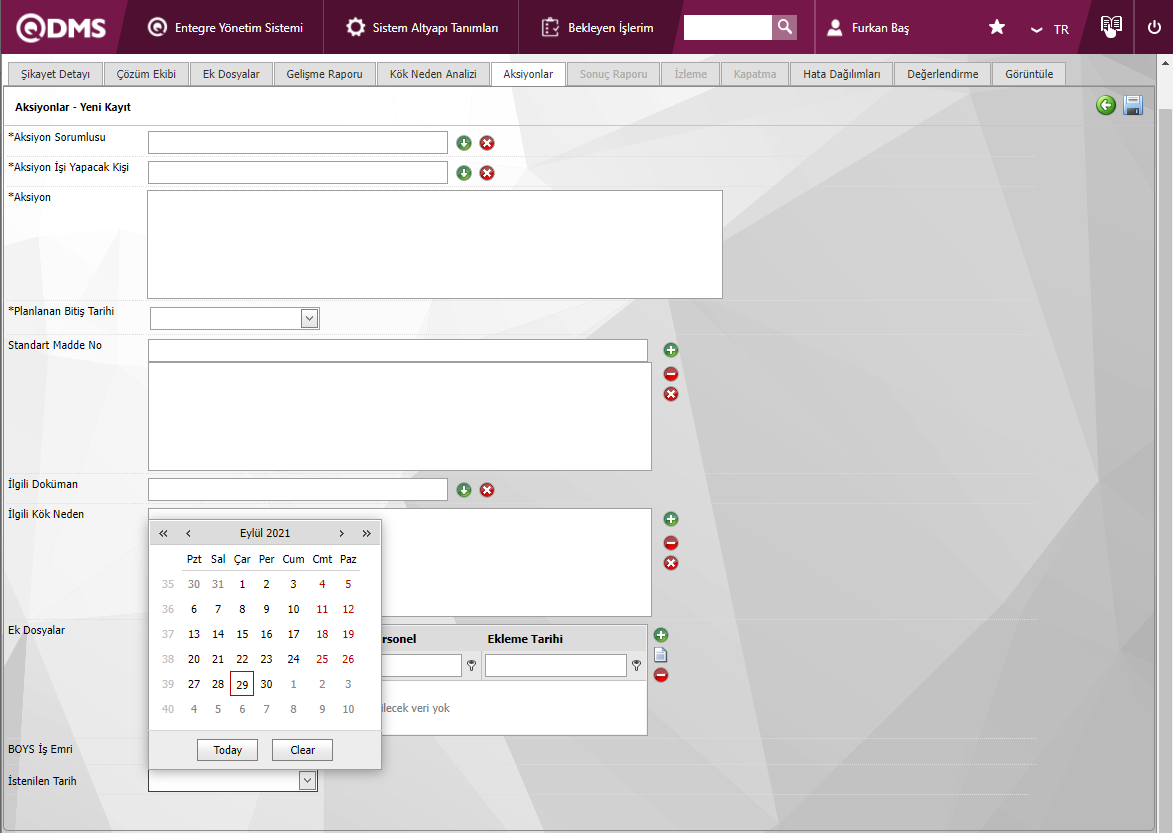Click the green back arrow icon
Screen dimensions: 1173x833
click(x=1105, y=105)
